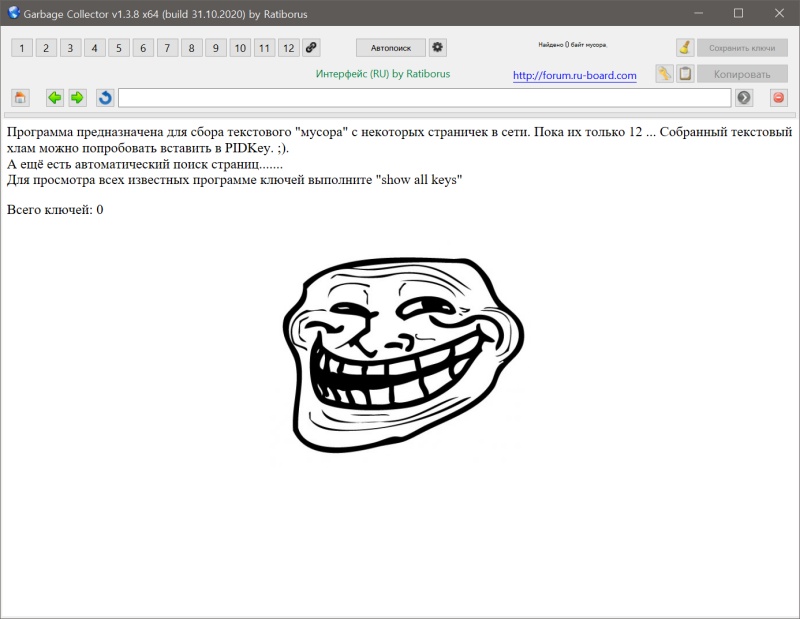
Task: Stop loading with red stop icon
Action: pos(779,97)
